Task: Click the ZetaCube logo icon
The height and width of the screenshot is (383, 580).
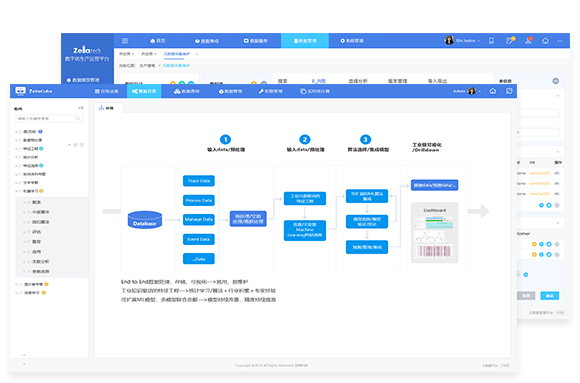Action: point(20,91)
